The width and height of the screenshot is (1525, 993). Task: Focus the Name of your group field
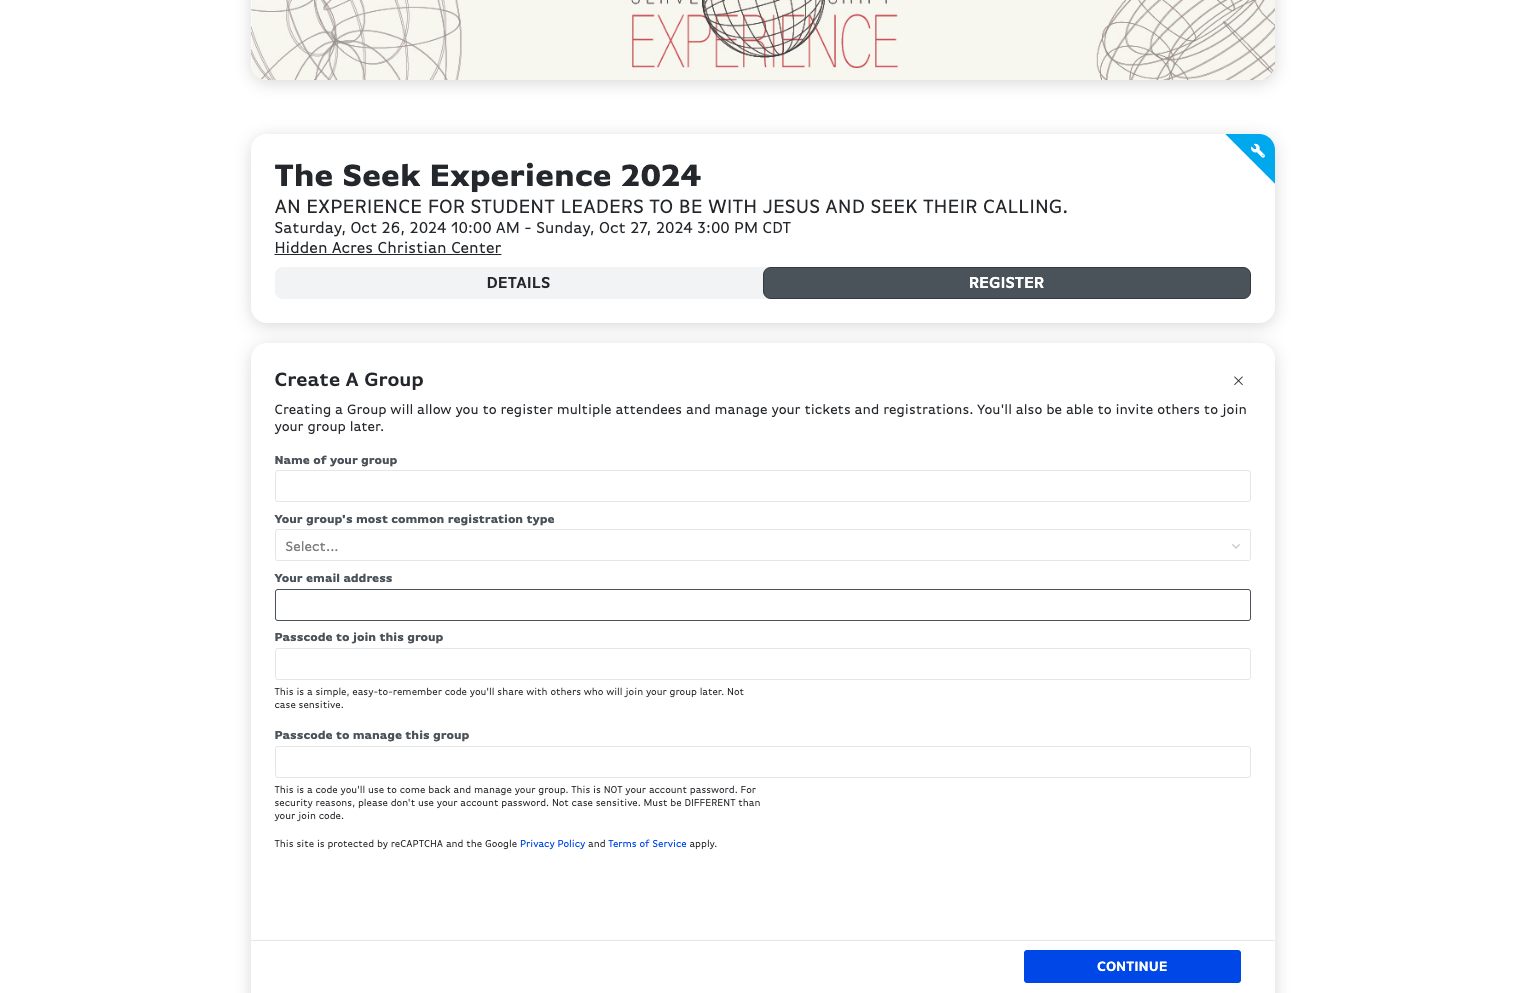(762, 486)
